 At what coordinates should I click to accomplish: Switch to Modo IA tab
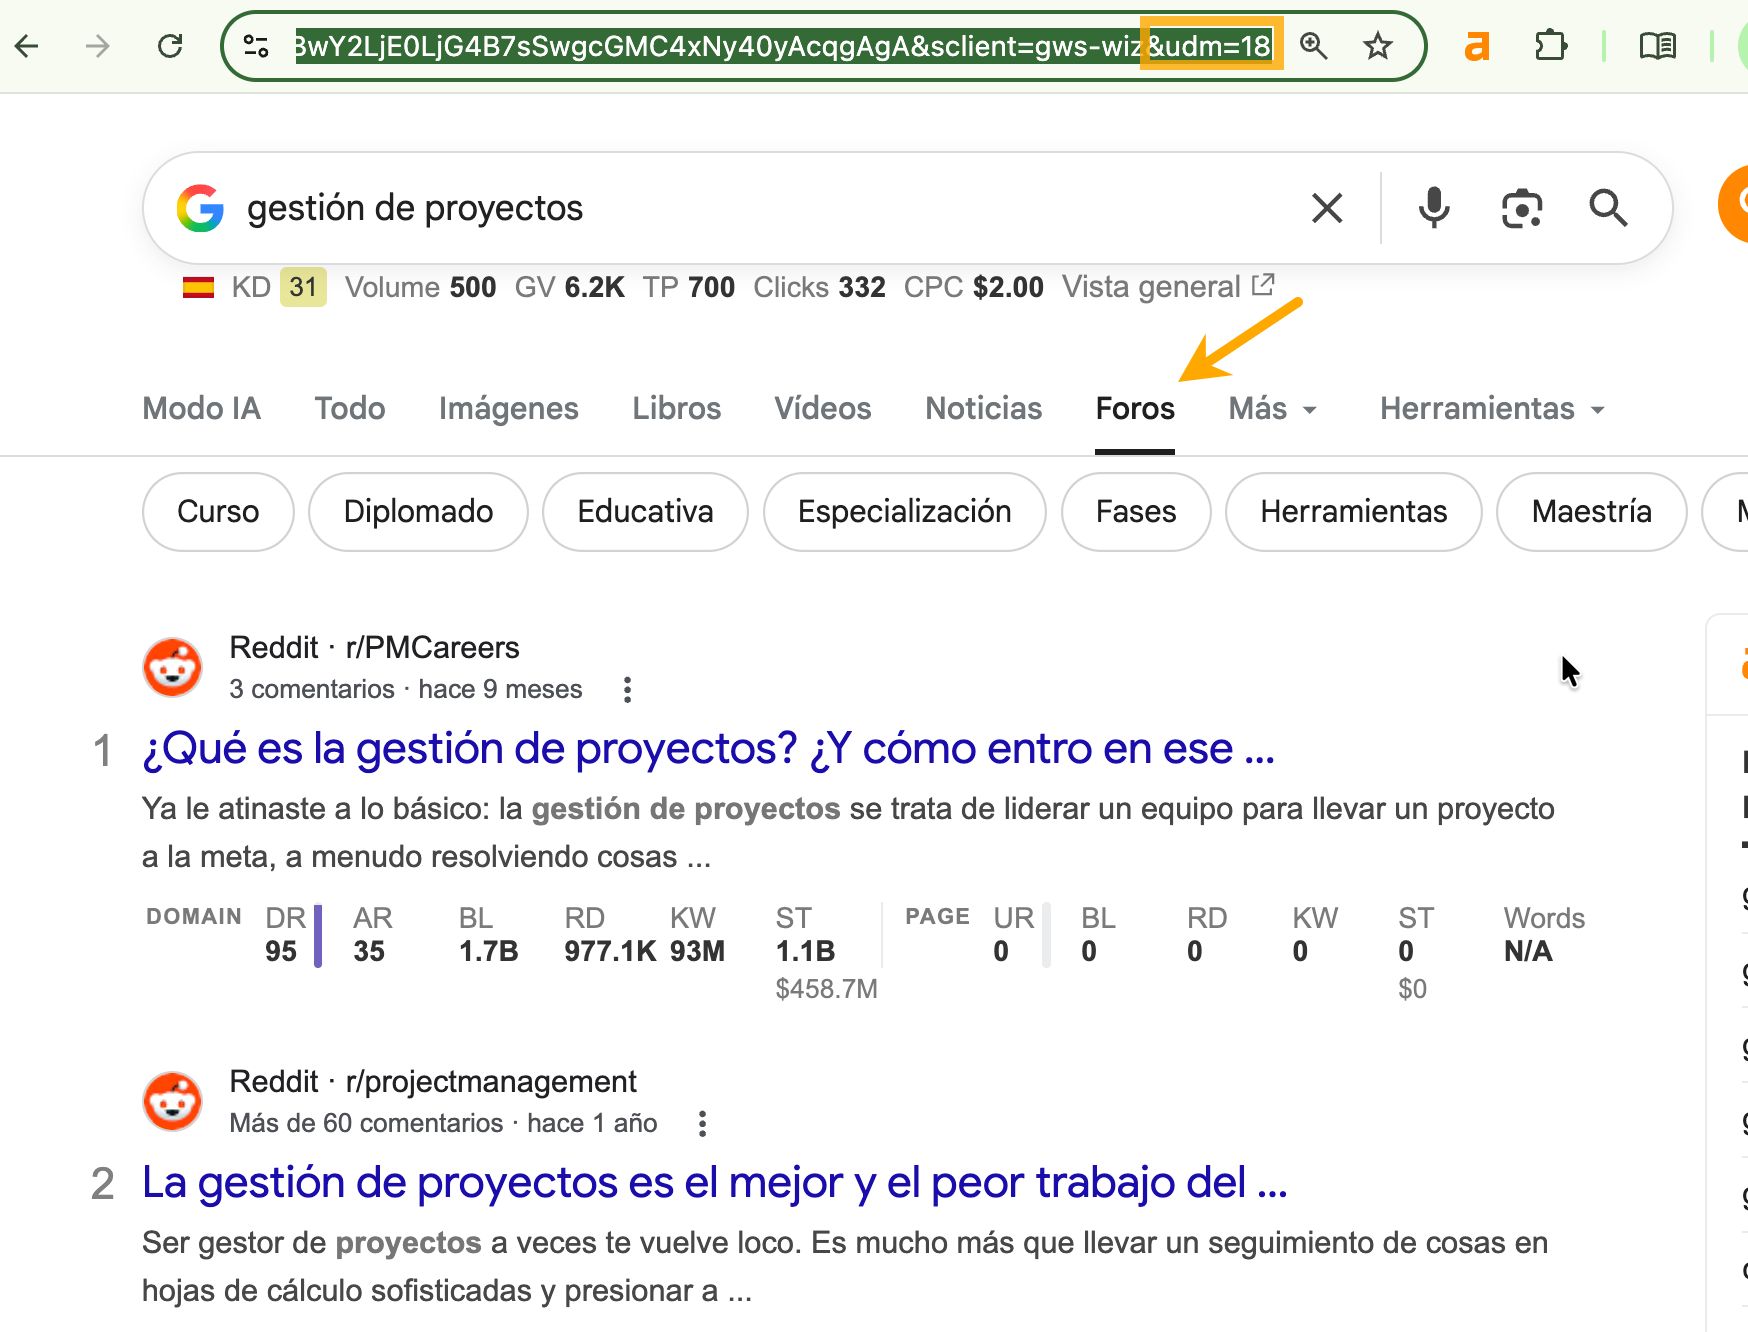tap(201, 408)
